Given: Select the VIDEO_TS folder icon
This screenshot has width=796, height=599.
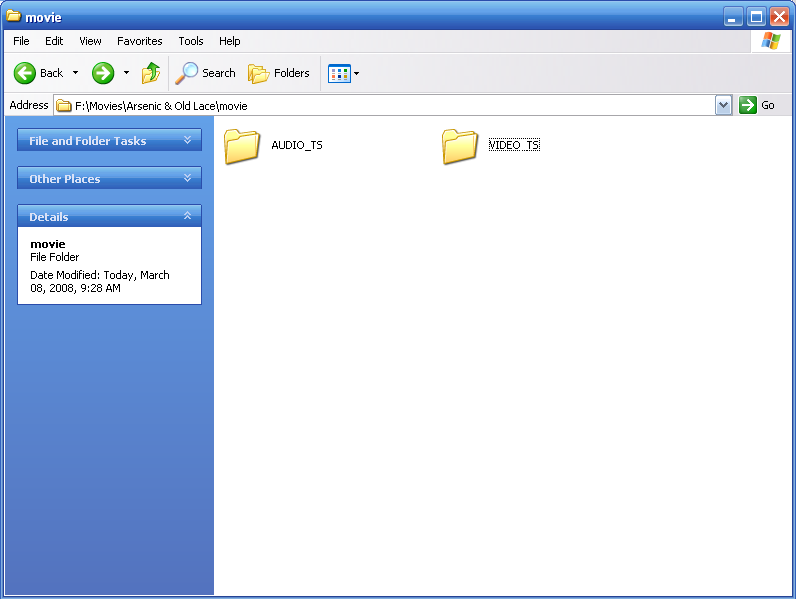Looking at the screenshot, I should (x=459, y=146).
